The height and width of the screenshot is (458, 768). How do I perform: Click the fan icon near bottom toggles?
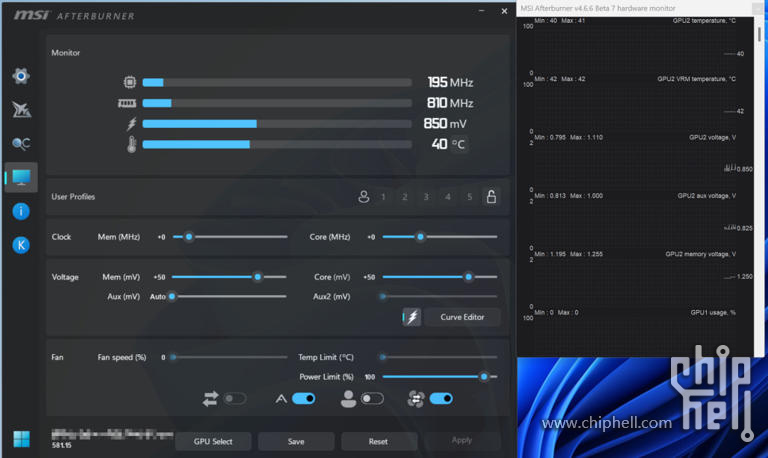pyautogui.click(x=416, y=399)
